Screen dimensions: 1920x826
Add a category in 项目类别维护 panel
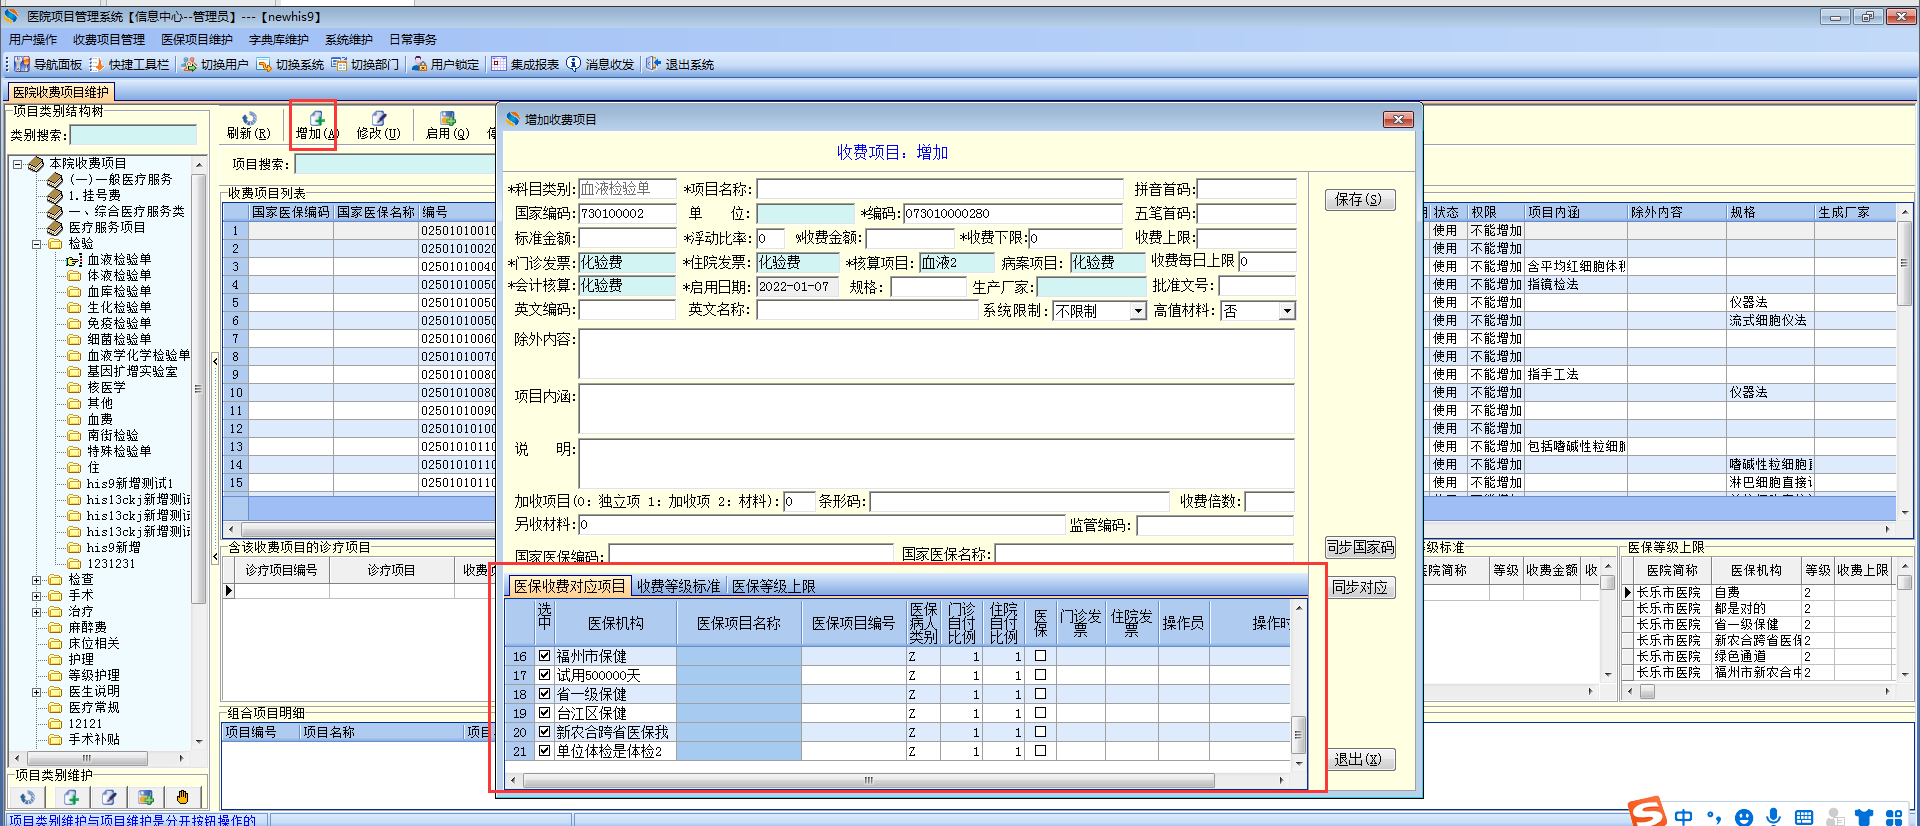[x=71, y=797]
